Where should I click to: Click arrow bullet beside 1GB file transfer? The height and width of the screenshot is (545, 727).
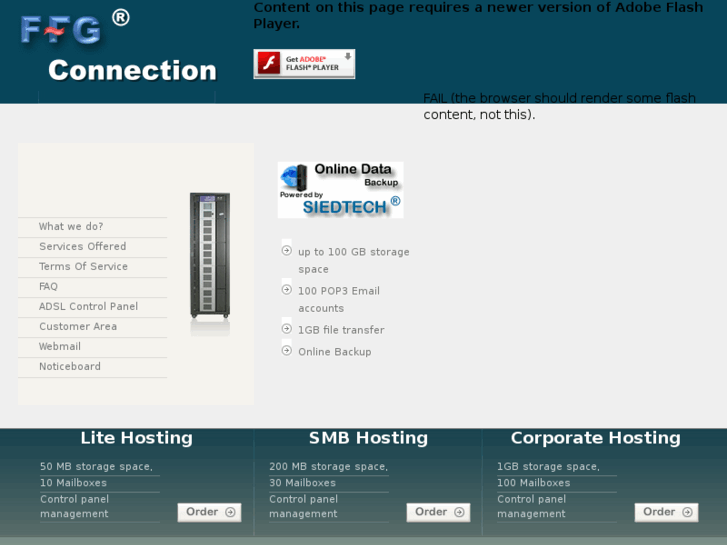(x=287, y=328)
